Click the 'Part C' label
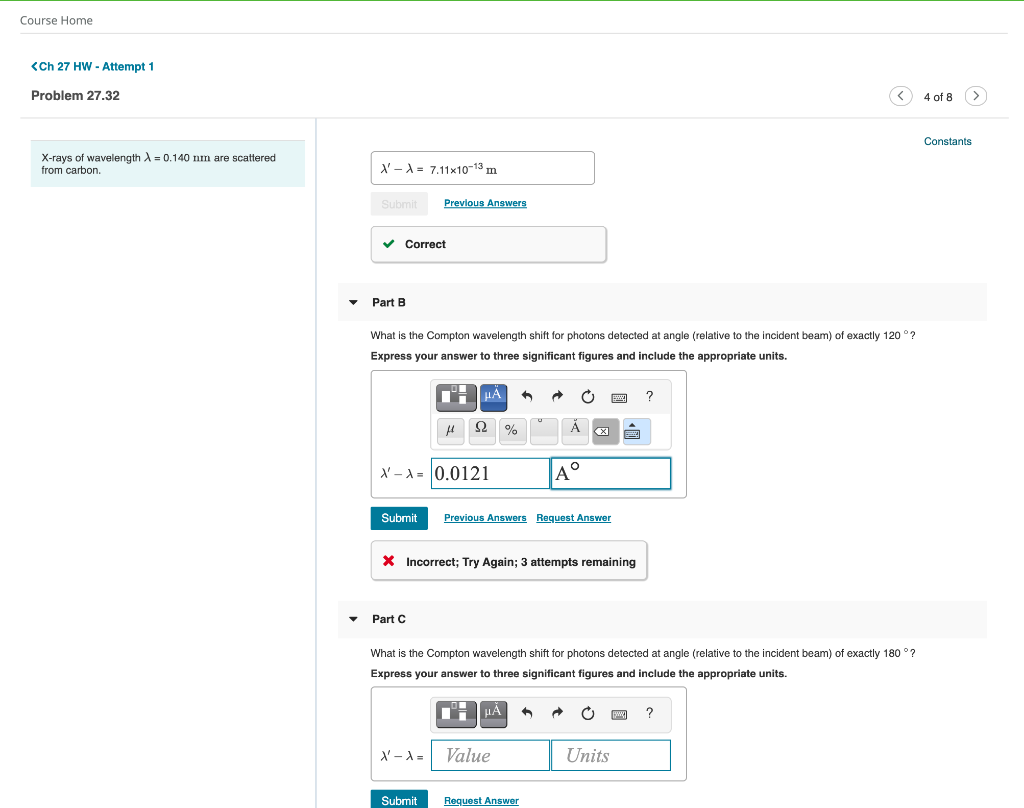 click(x=389, y=619)
